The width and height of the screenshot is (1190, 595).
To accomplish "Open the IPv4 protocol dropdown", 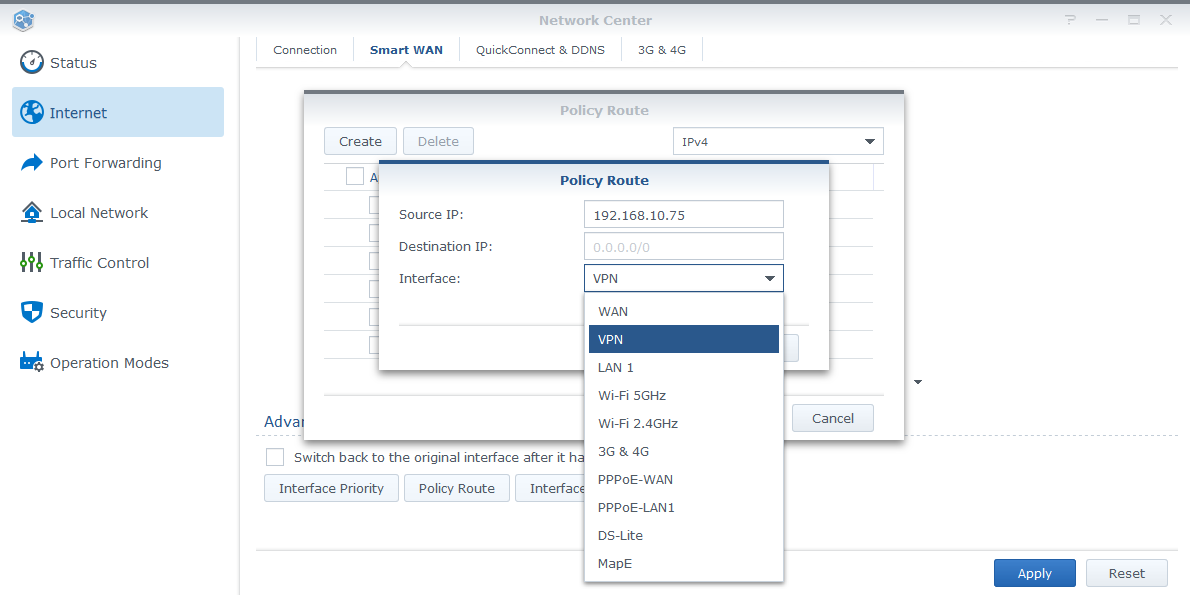I will click(778, 141).
